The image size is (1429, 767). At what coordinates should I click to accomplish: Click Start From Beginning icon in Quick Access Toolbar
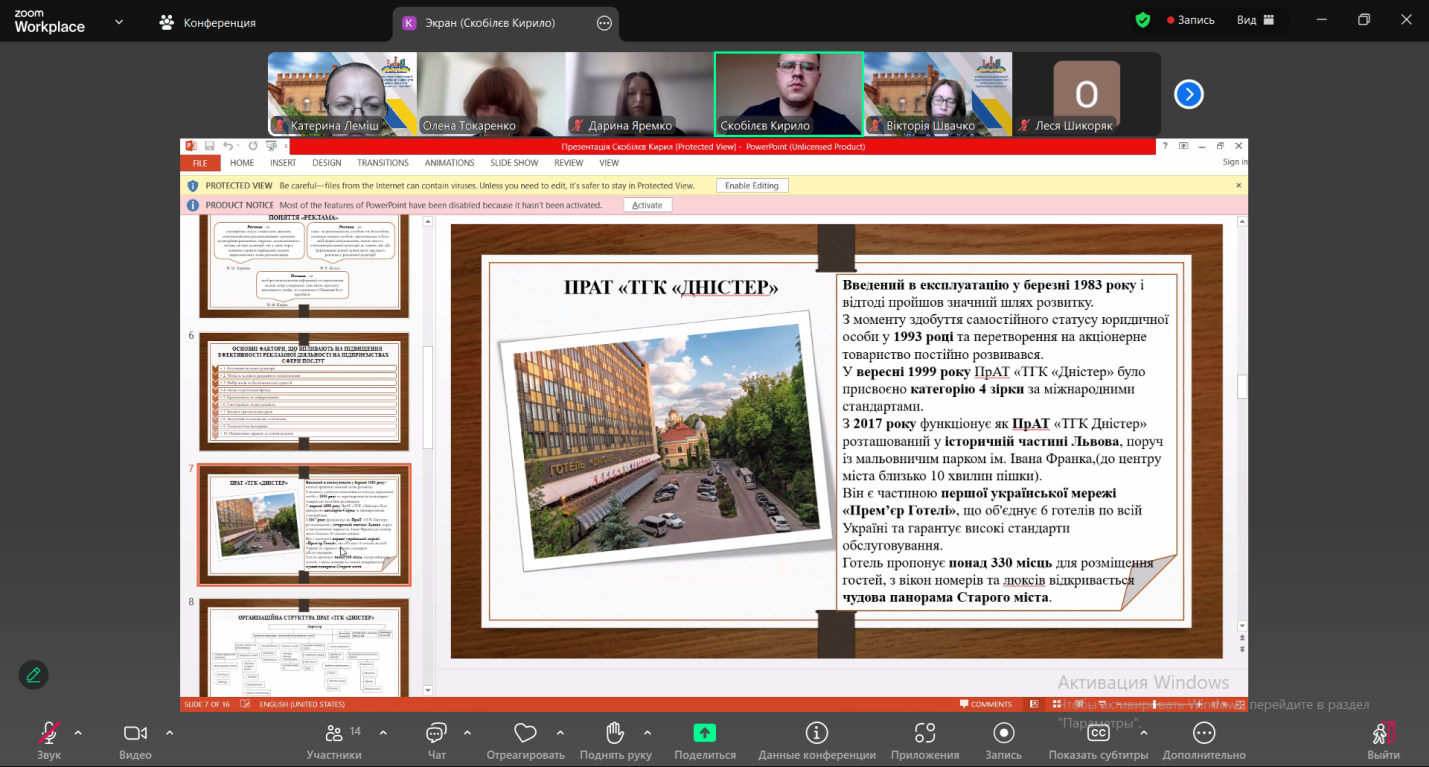(x=271, y=146)
